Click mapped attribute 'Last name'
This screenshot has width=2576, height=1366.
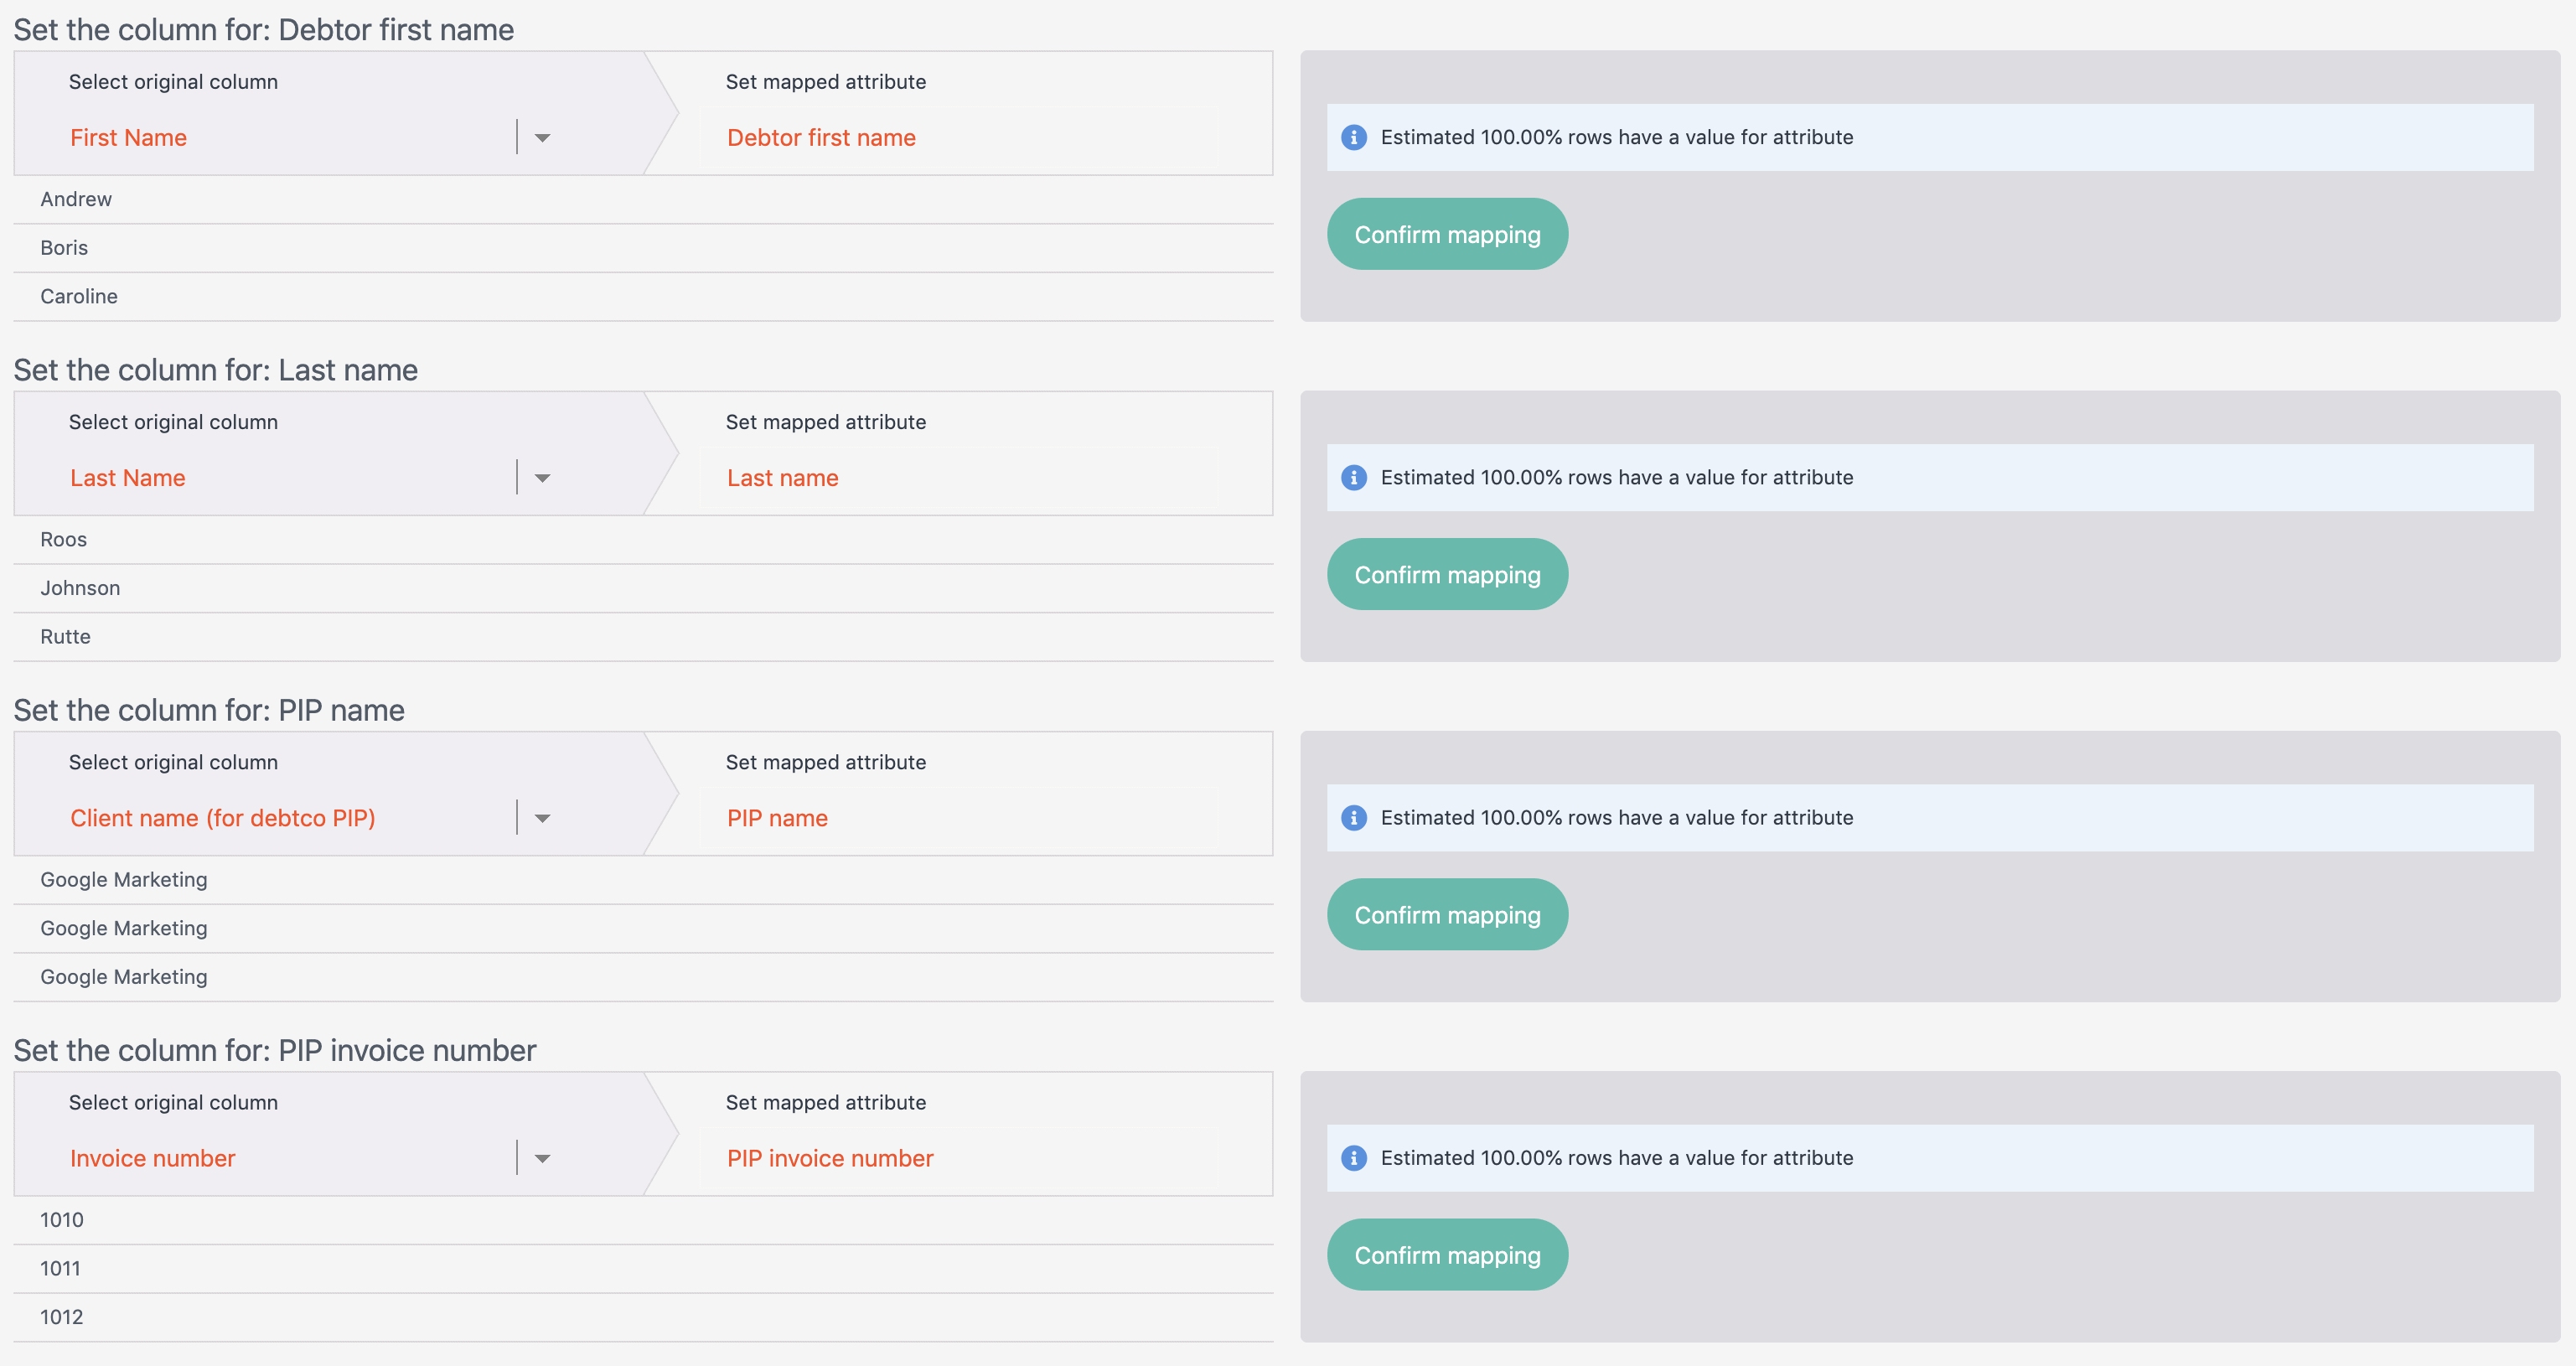click(782, 478)
